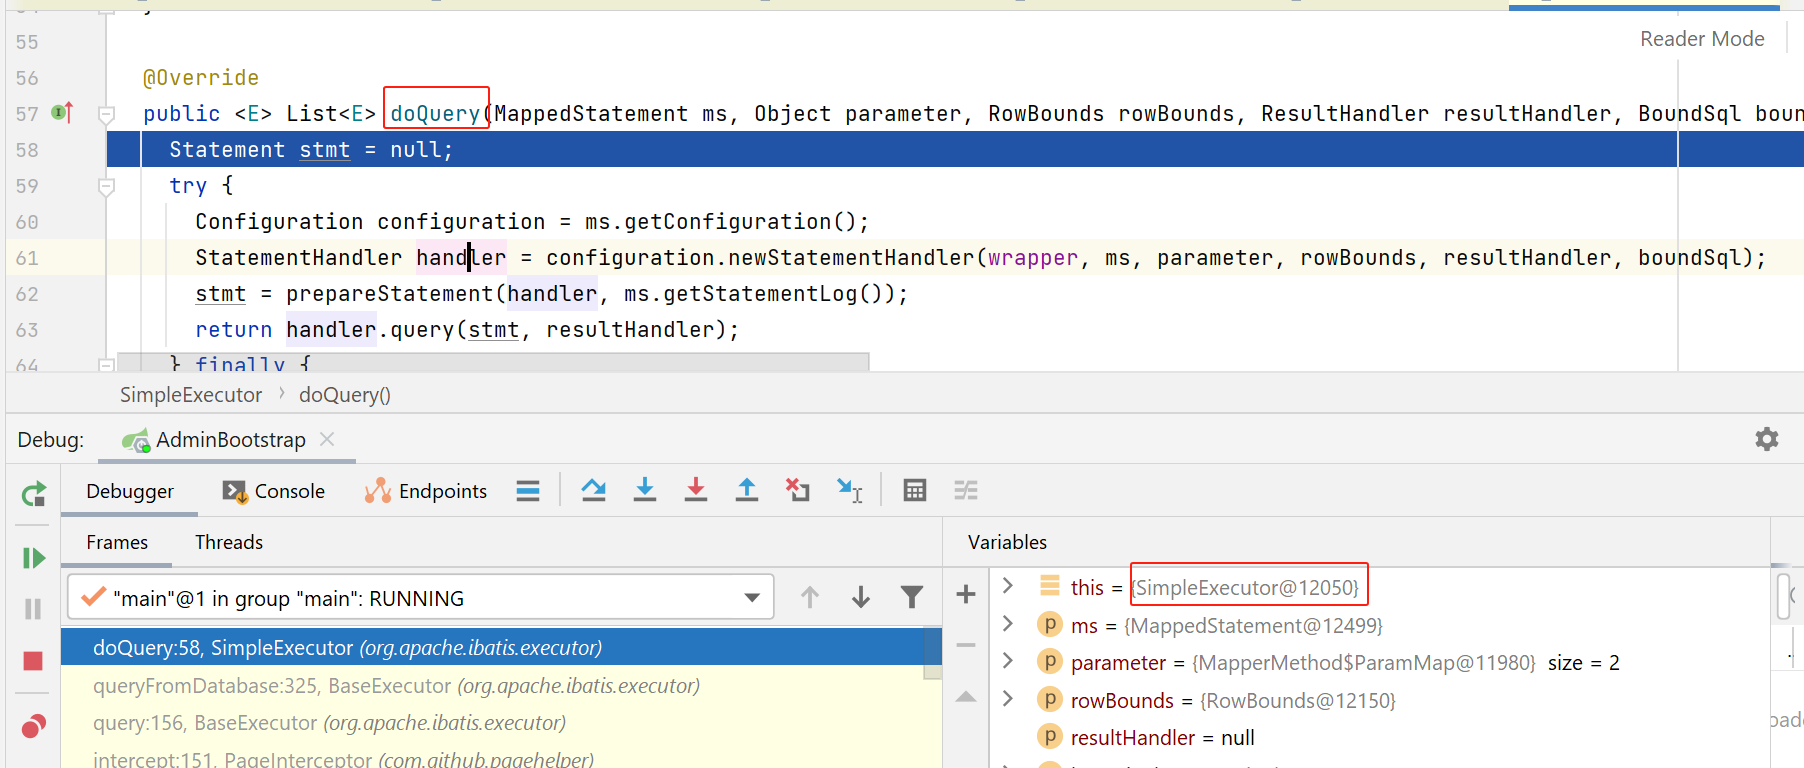Click SimpleExecutor in the breadcrumb
Image resolution: width=1804 pixels, height=768 pixels.
(x=191, y=395)
